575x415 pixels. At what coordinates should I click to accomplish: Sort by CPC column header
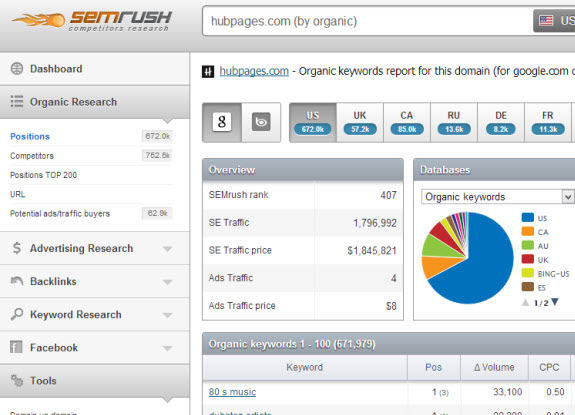[x=549, y=367]
